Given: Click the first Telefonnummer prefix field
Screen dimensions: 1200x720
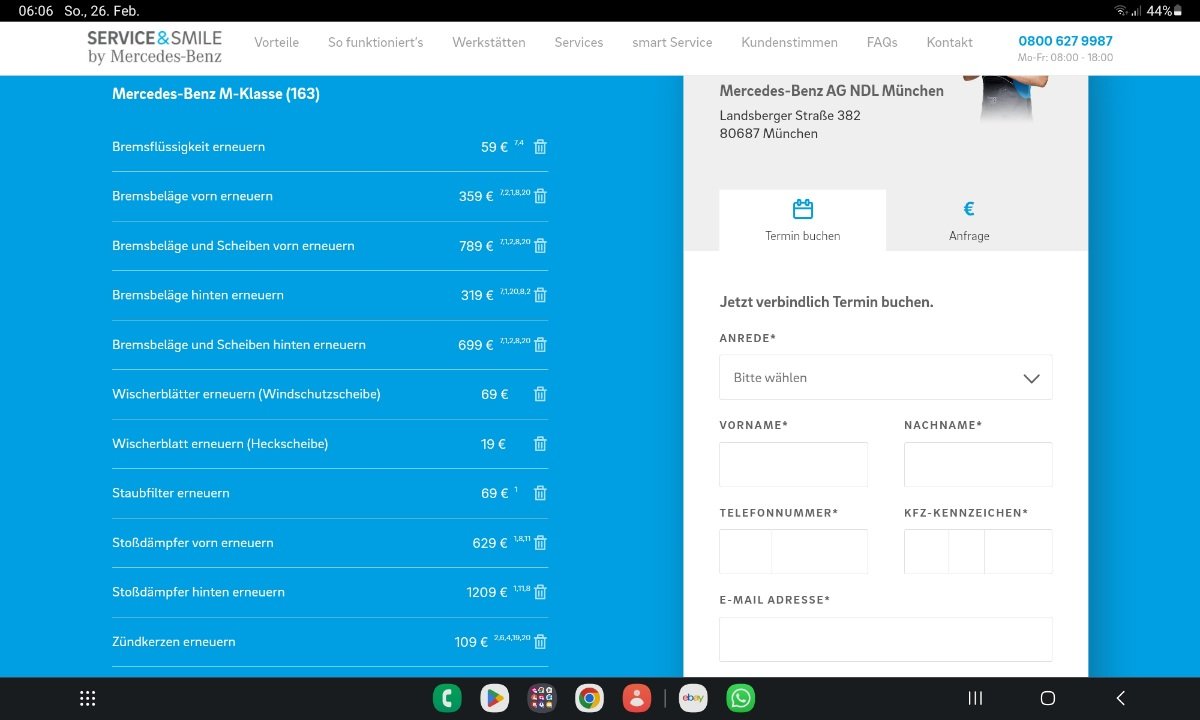Looking at the screenshot, I should click(x=745, y=552).
